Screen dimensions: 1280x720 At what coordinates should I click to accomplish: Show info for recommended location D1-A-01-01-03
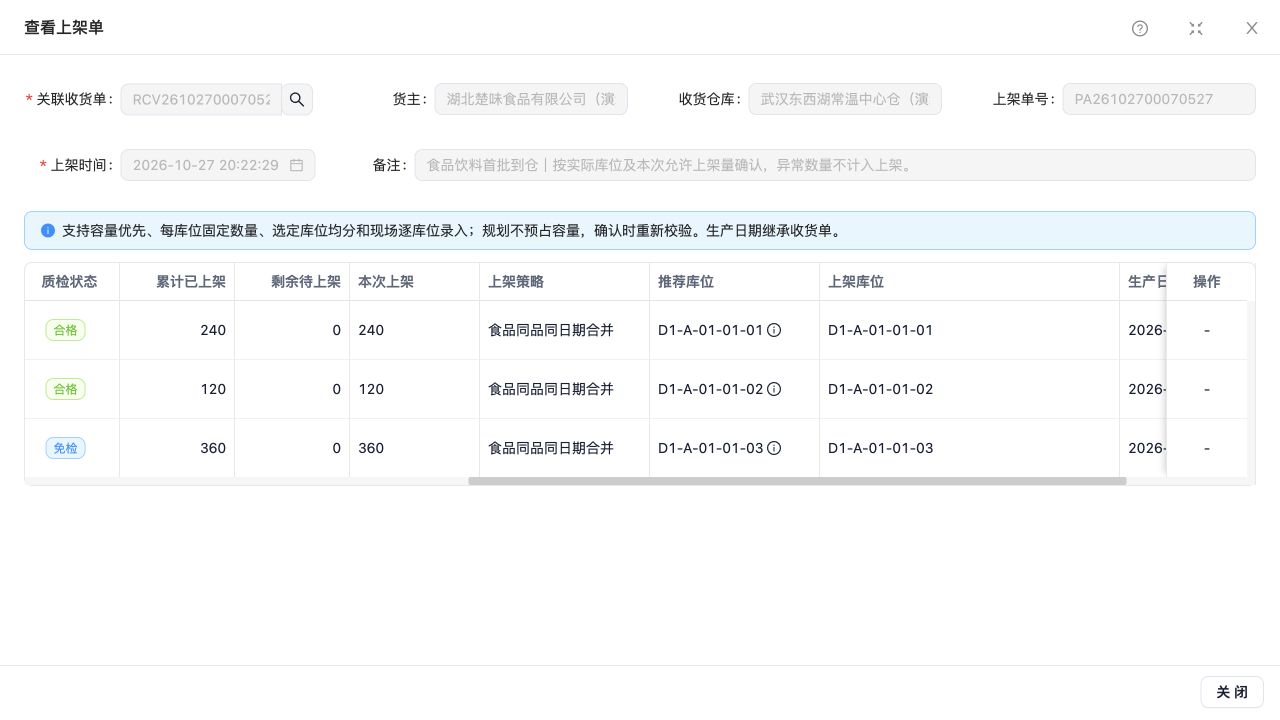(x=774, y=448)
